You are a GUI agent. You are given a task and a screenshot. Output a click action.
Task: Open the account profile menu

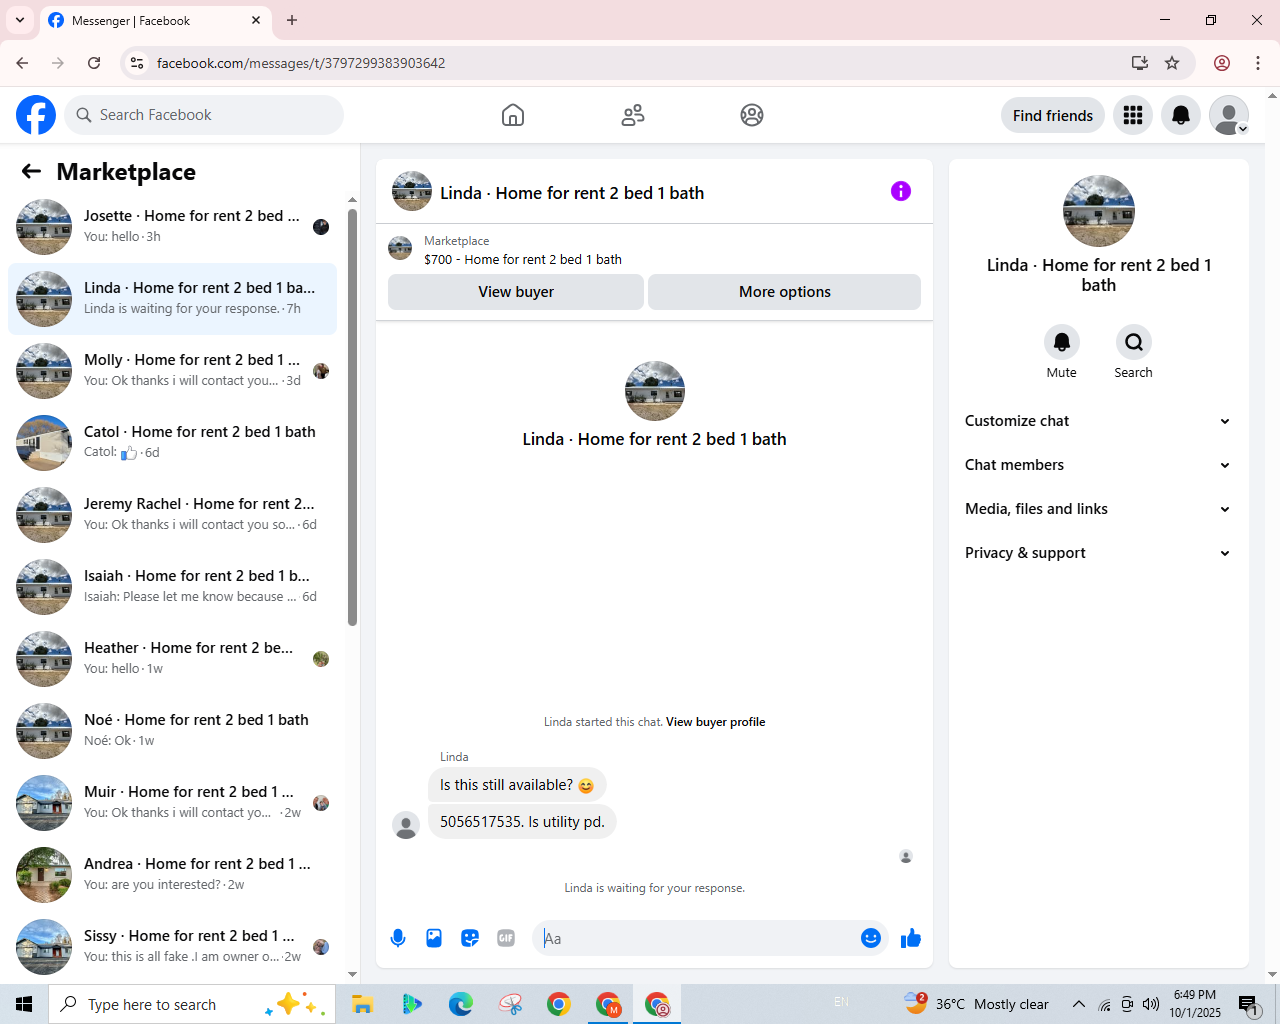point(1229,115)
